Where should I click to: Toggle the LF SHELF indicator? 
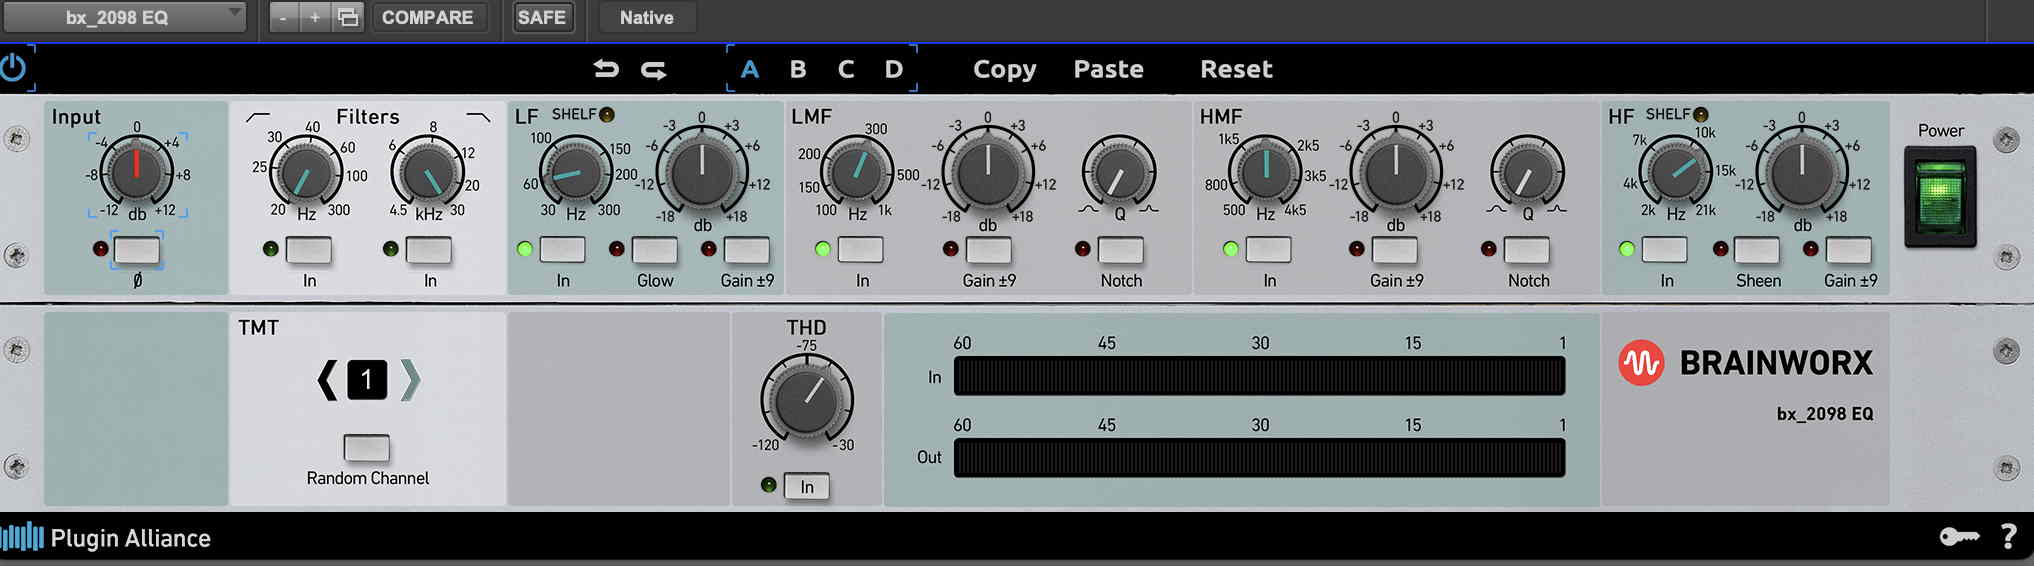click(x=607, y=115)
